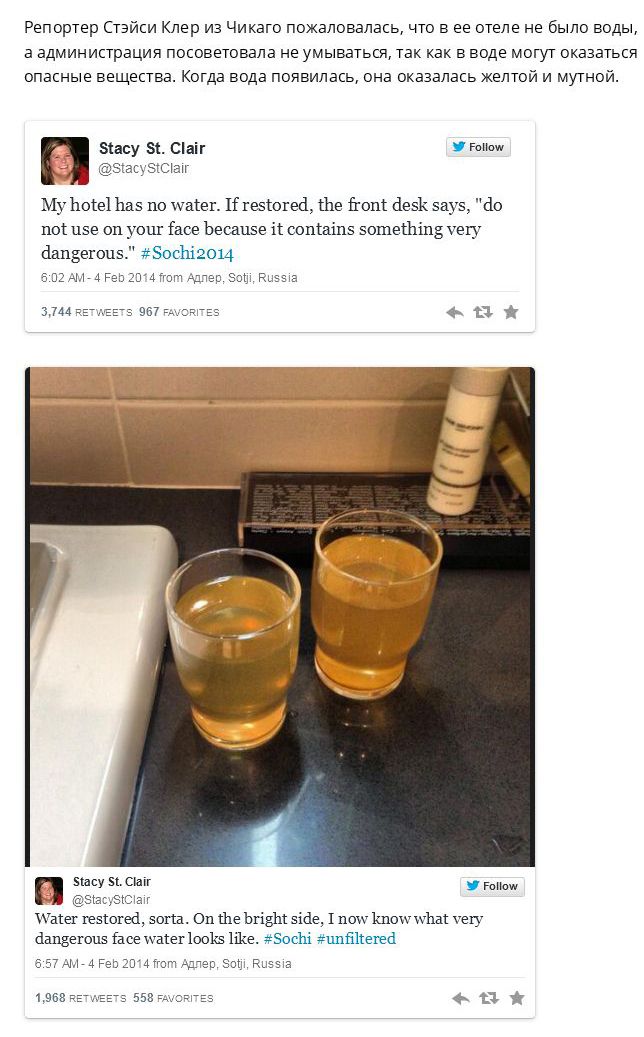Follow Stacy St. Clair from first tweet
The image size is (644, 1037).
[x=478, y=147]
